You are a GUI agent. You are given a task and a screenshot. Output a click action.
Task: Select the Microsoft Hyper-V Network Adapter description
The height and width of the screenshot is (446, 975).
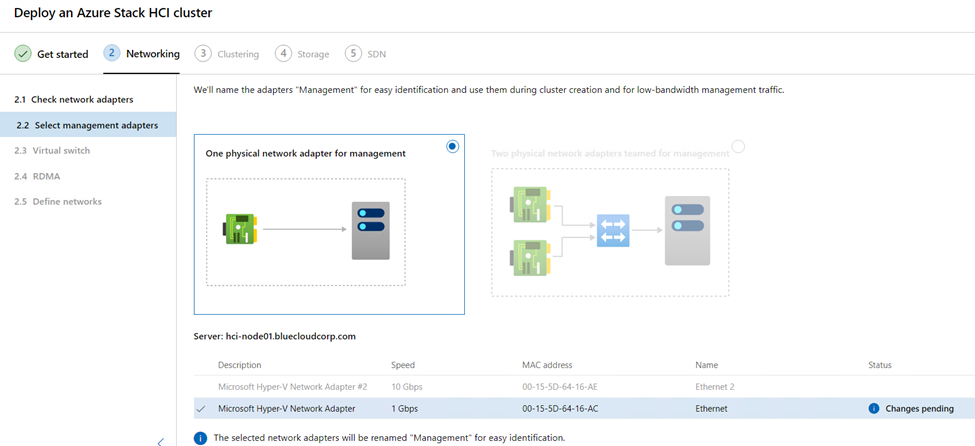[x=287, y=409]
